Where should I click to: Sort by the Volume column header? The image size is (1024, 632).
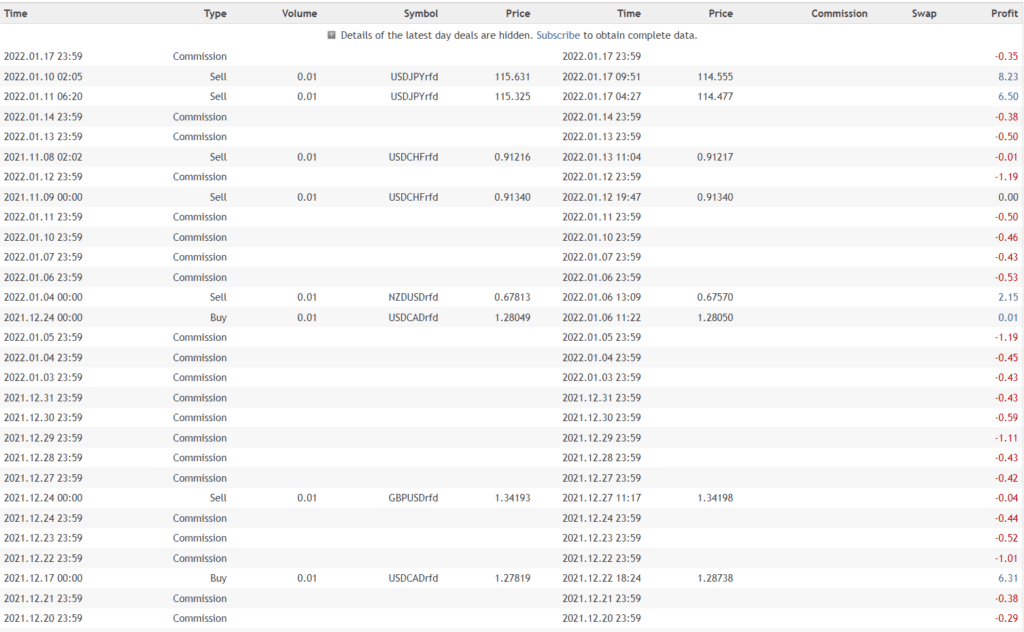[x=299, y=14]
